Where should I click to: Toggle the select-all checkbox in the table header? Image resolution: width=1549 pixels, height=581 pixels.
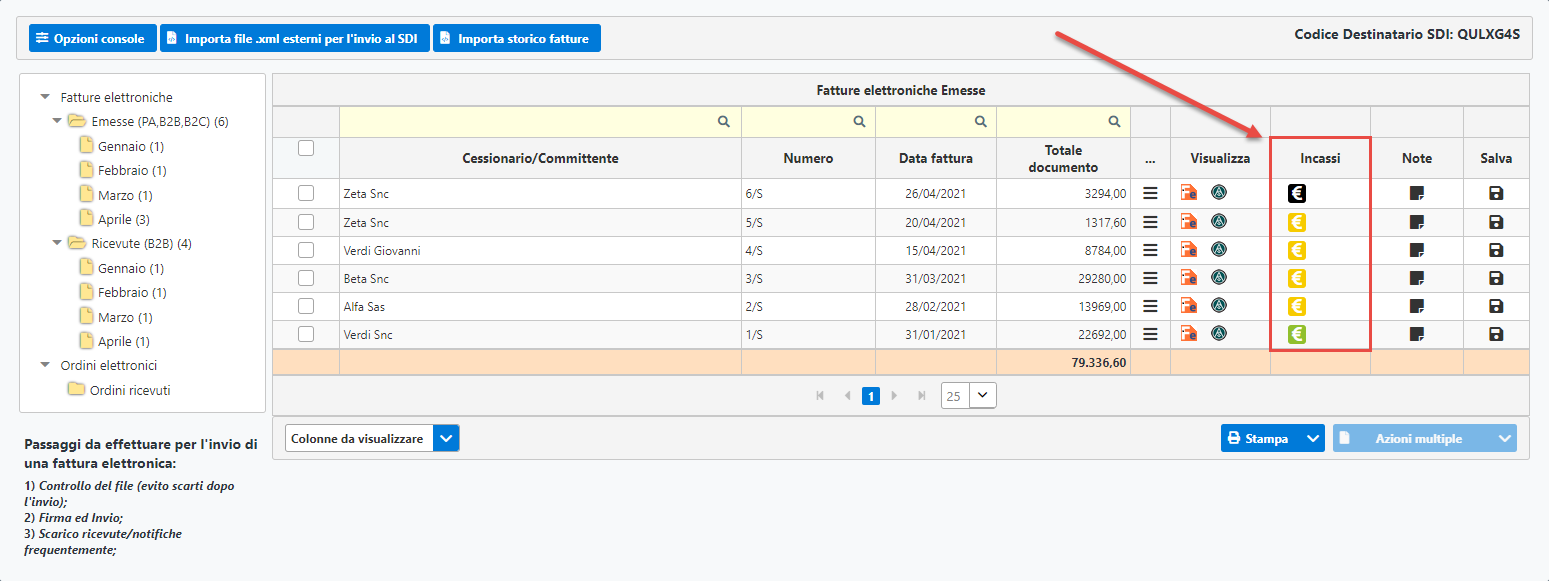(306, 148)
